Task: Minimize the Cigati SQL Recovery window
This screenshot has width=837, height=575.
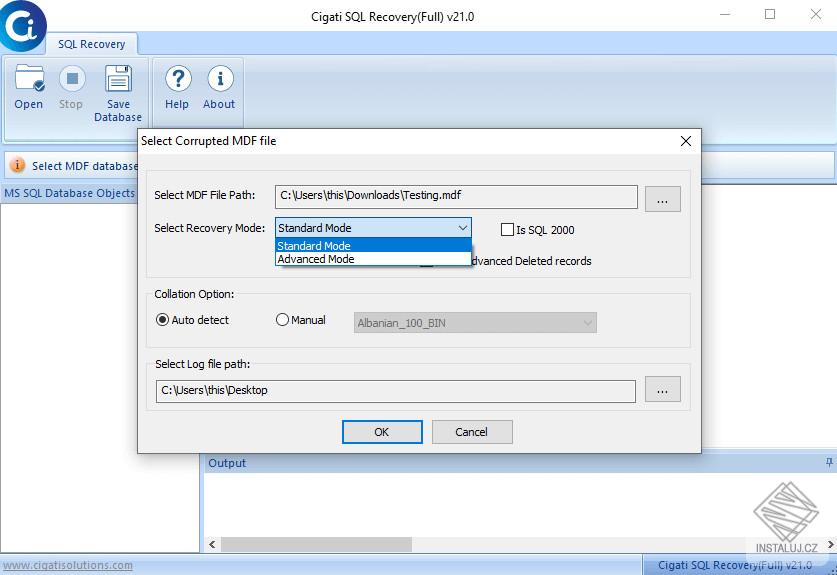Action: (x=725, y=15)
